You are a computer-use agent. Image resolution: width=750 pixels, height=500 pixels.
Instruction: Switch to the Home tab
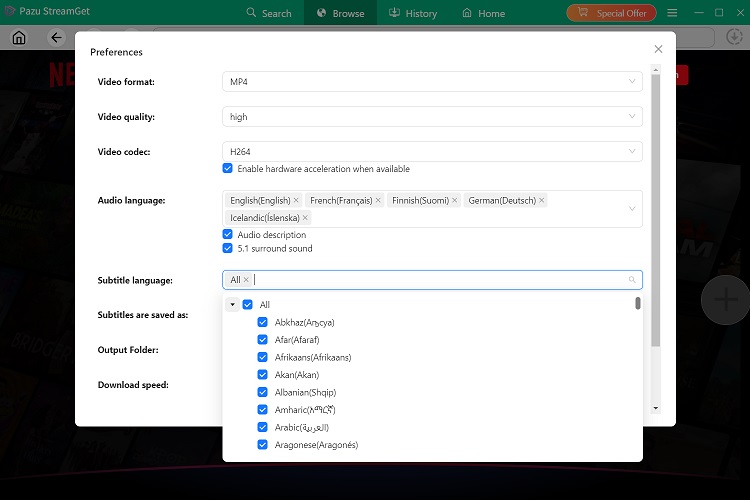[484, 13]
